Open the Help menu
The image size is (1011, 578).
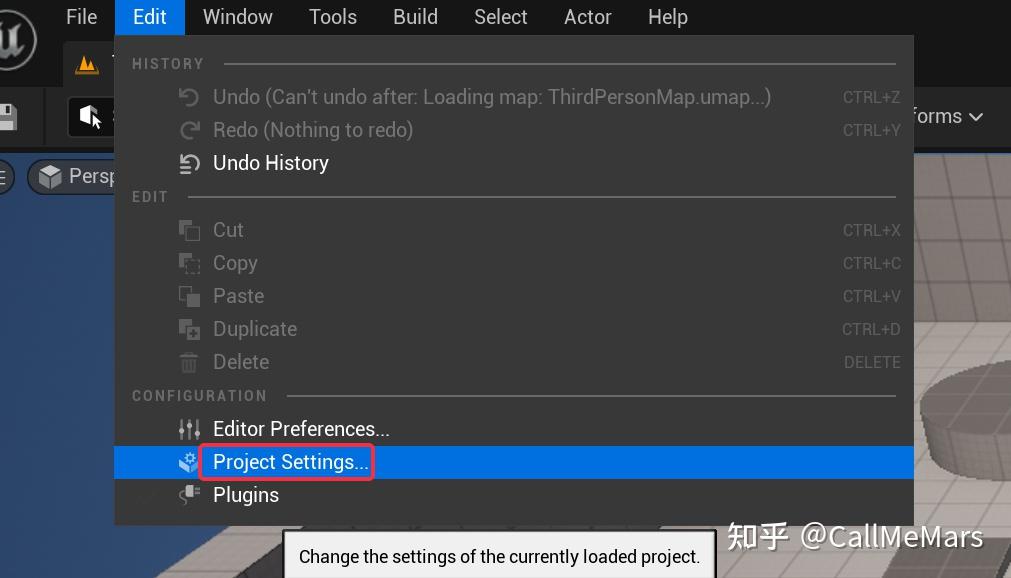click(668, 17)
